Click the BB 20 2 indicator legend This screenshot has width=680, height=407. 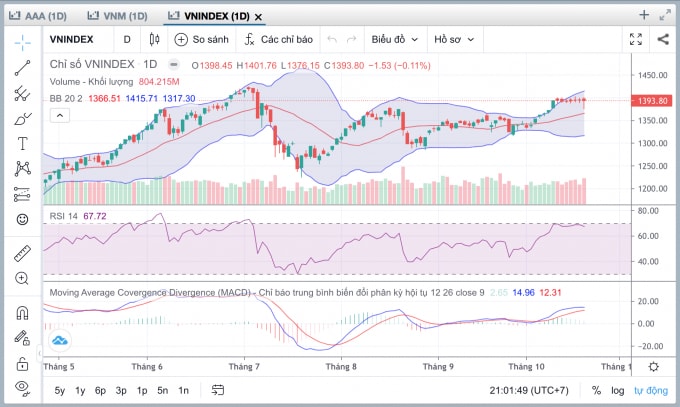click(x=66, y=98)
